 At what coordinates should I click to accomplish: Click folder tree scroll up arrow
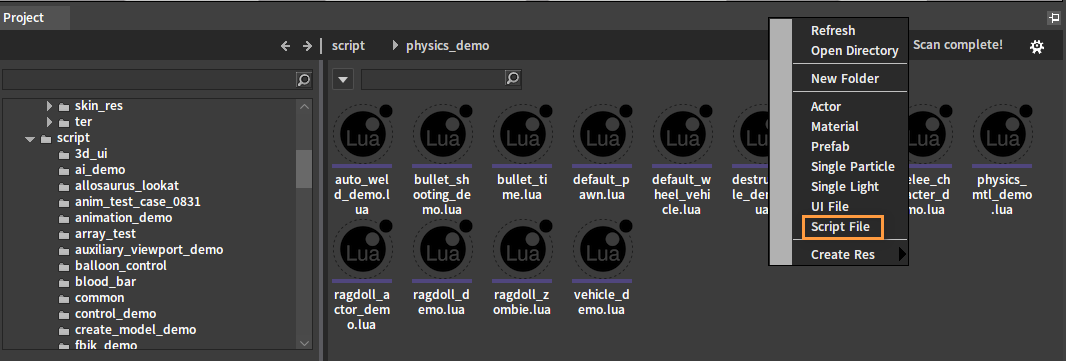click(305, 107)
